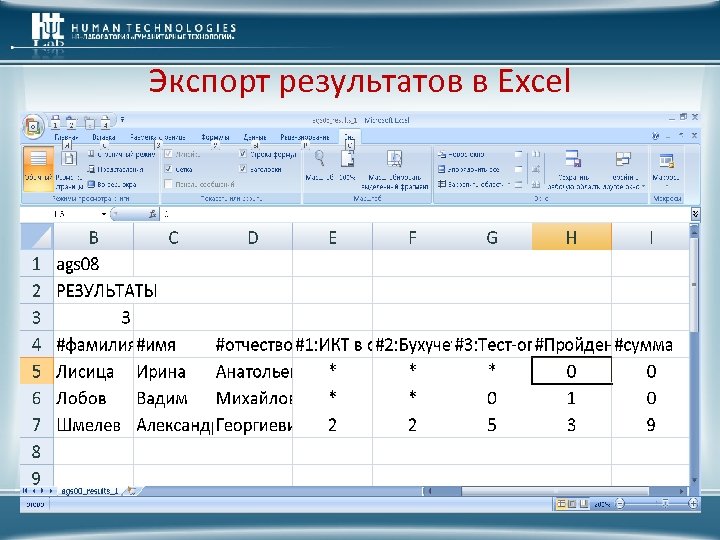Toggle the Headings checkbox

pyautogui.click(x=243, y=169)
